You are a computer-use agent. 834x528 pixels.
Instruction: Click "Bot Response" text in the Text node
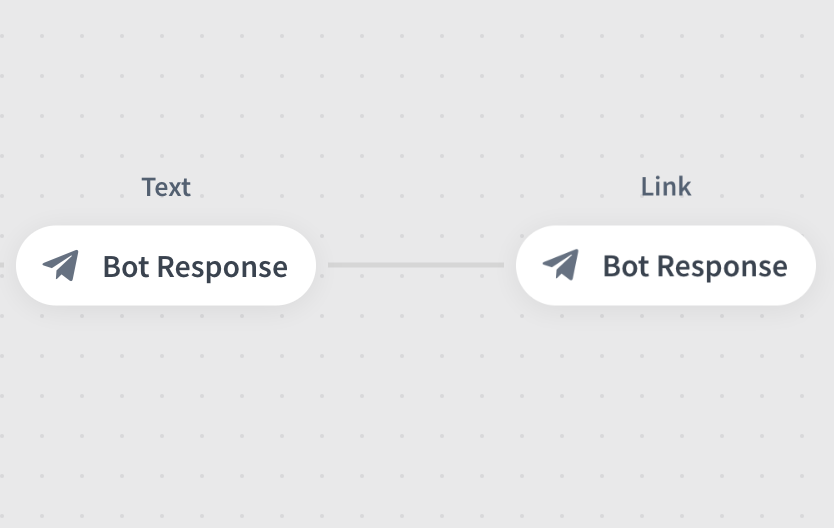point(195,266)
